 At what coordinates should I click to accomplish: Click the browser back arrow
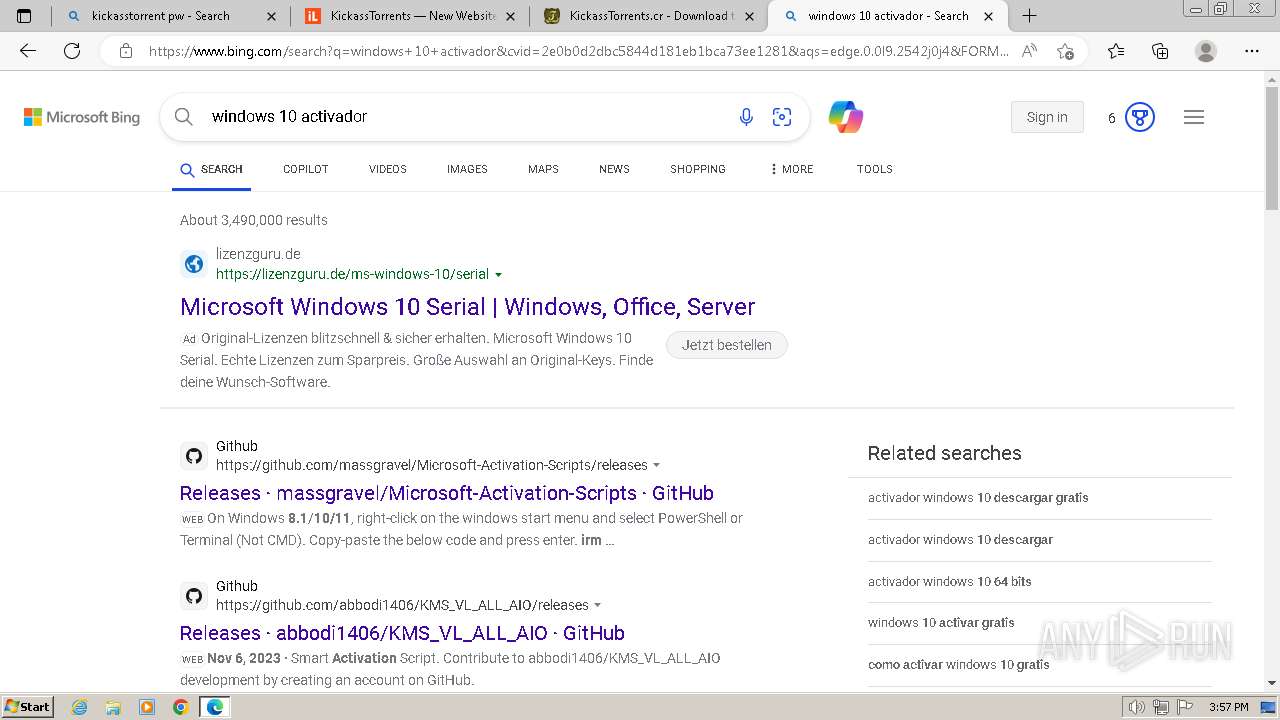coord(28,51)
